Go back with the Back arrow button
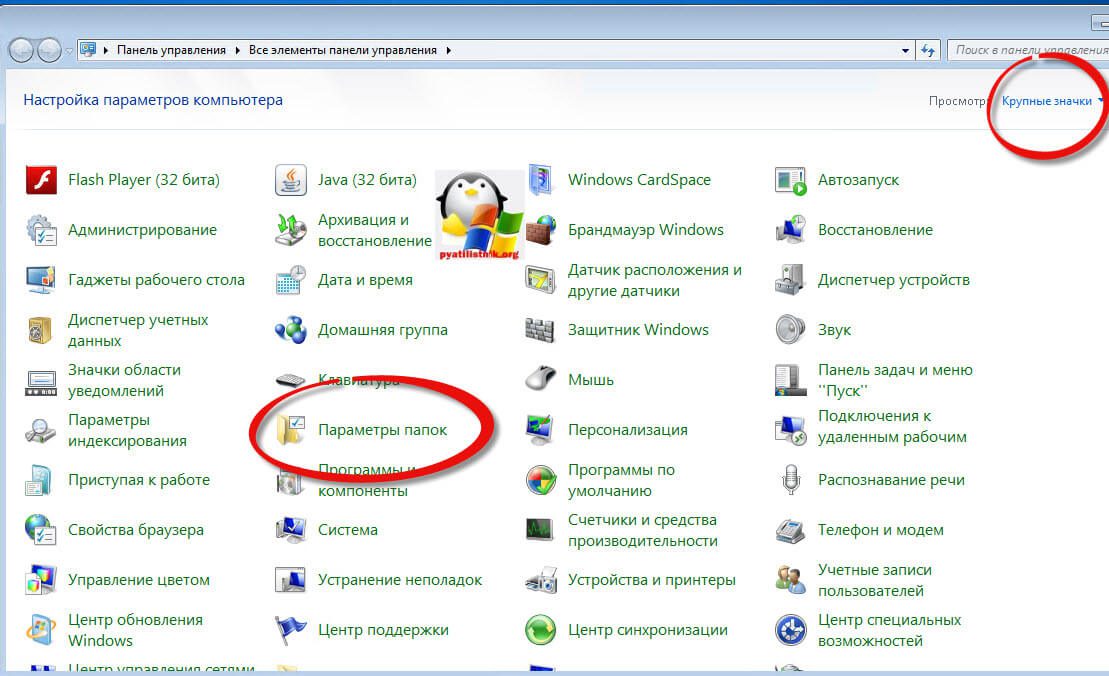 [21, 50]
